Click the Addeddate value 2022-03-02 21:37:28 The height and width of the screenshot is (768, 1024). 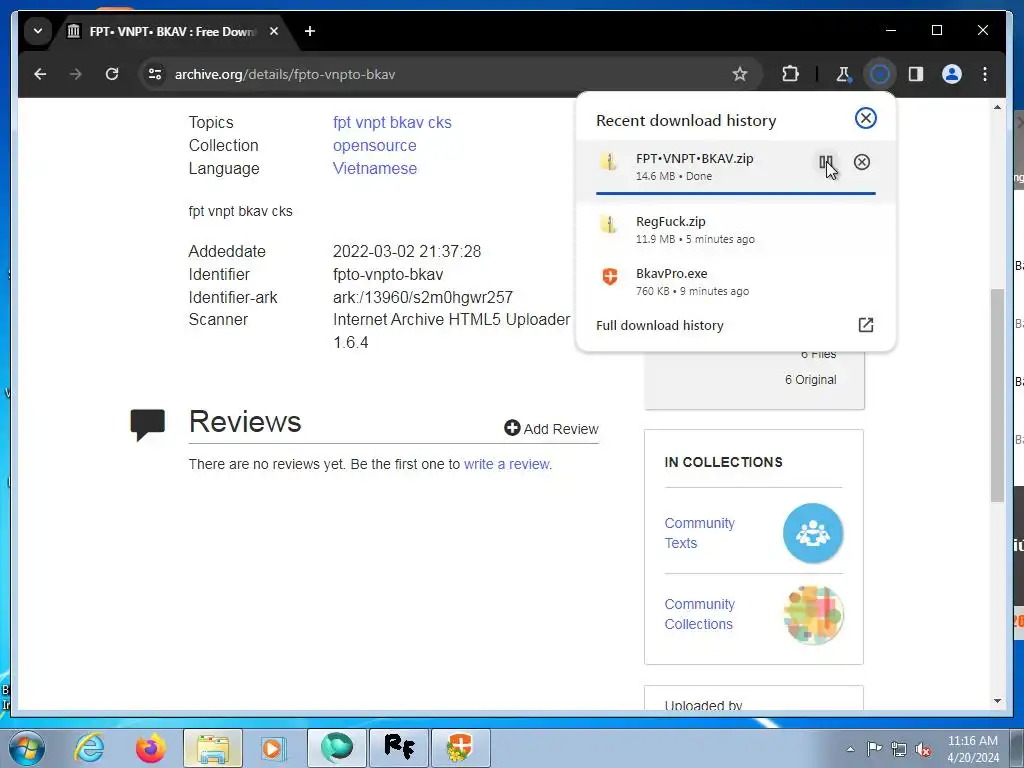407,251
